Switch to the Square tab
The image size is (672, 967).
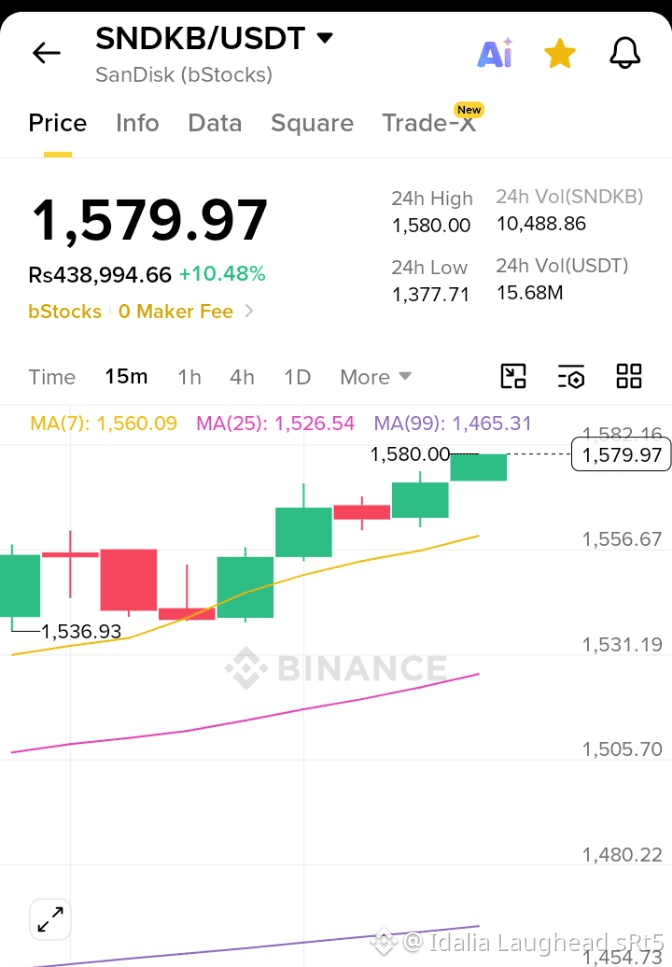(x=312, y=123)
